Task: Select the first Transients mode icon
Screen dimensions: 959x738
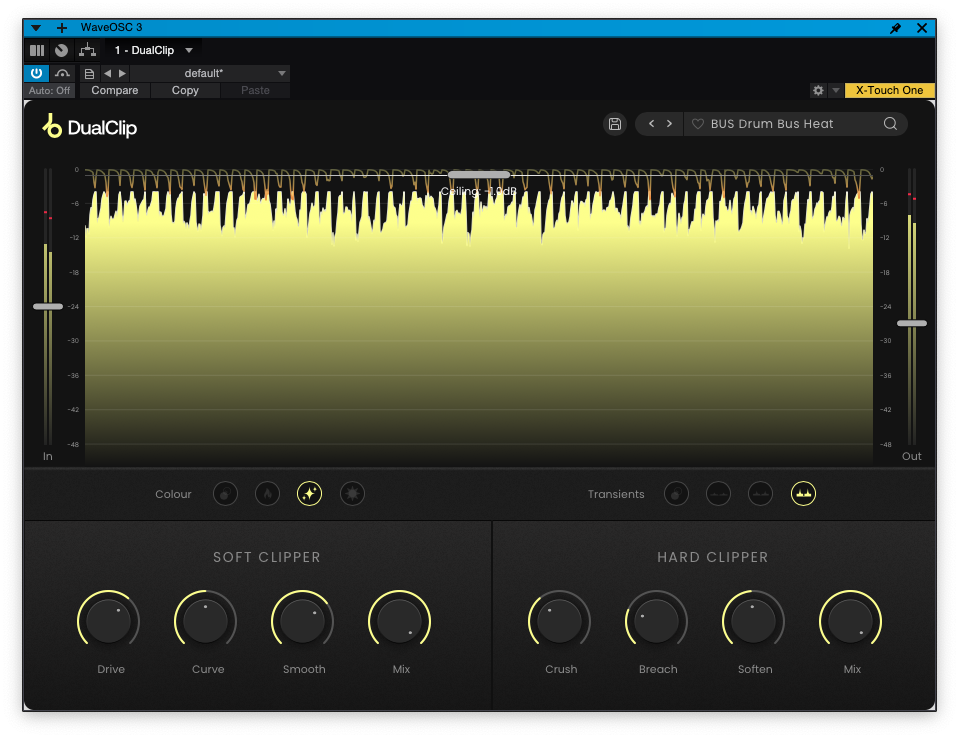Action: point(676,493)
